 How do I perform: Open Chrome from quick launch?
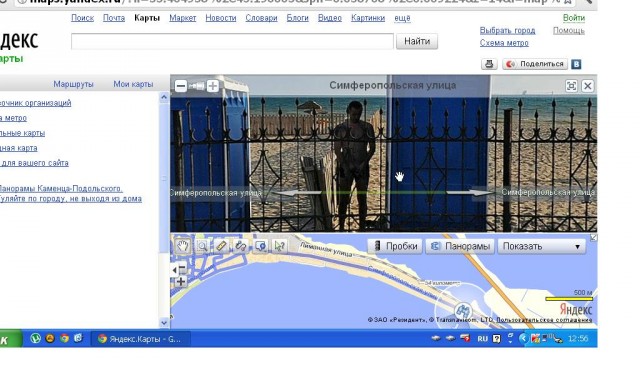[x=64, y=338]
